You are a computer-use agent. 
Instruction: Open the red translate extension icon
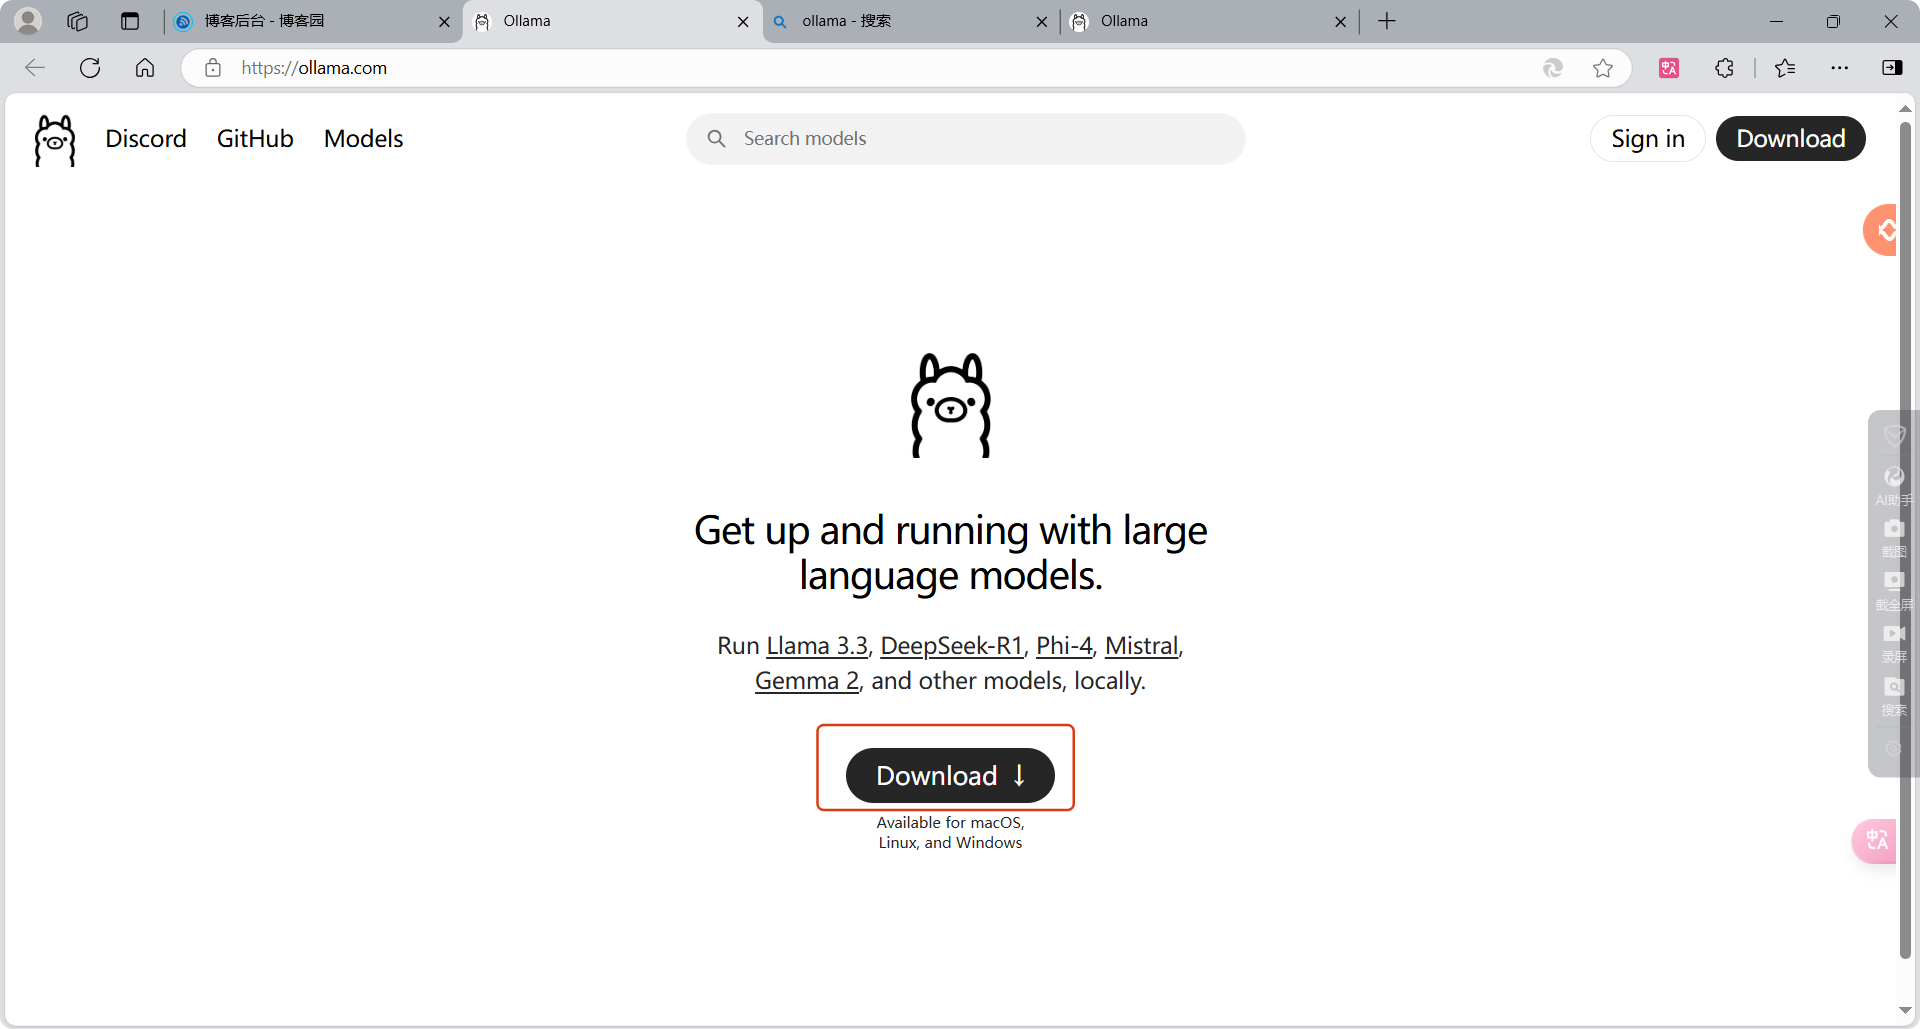click(x=1669, y=68)
